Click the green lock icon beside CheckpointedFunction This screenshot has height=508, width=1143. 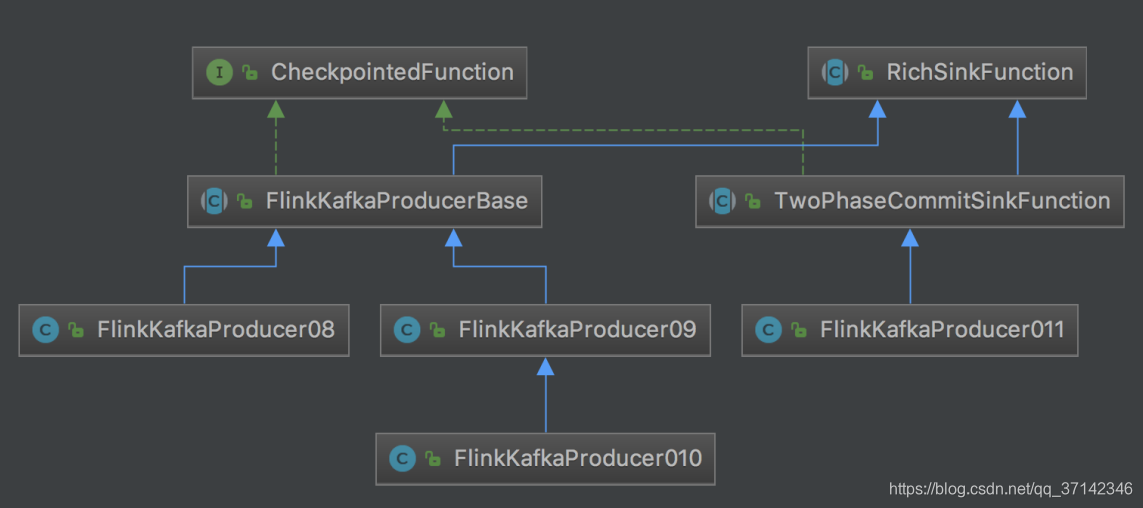pyautogui.click(x=250, y=72)
